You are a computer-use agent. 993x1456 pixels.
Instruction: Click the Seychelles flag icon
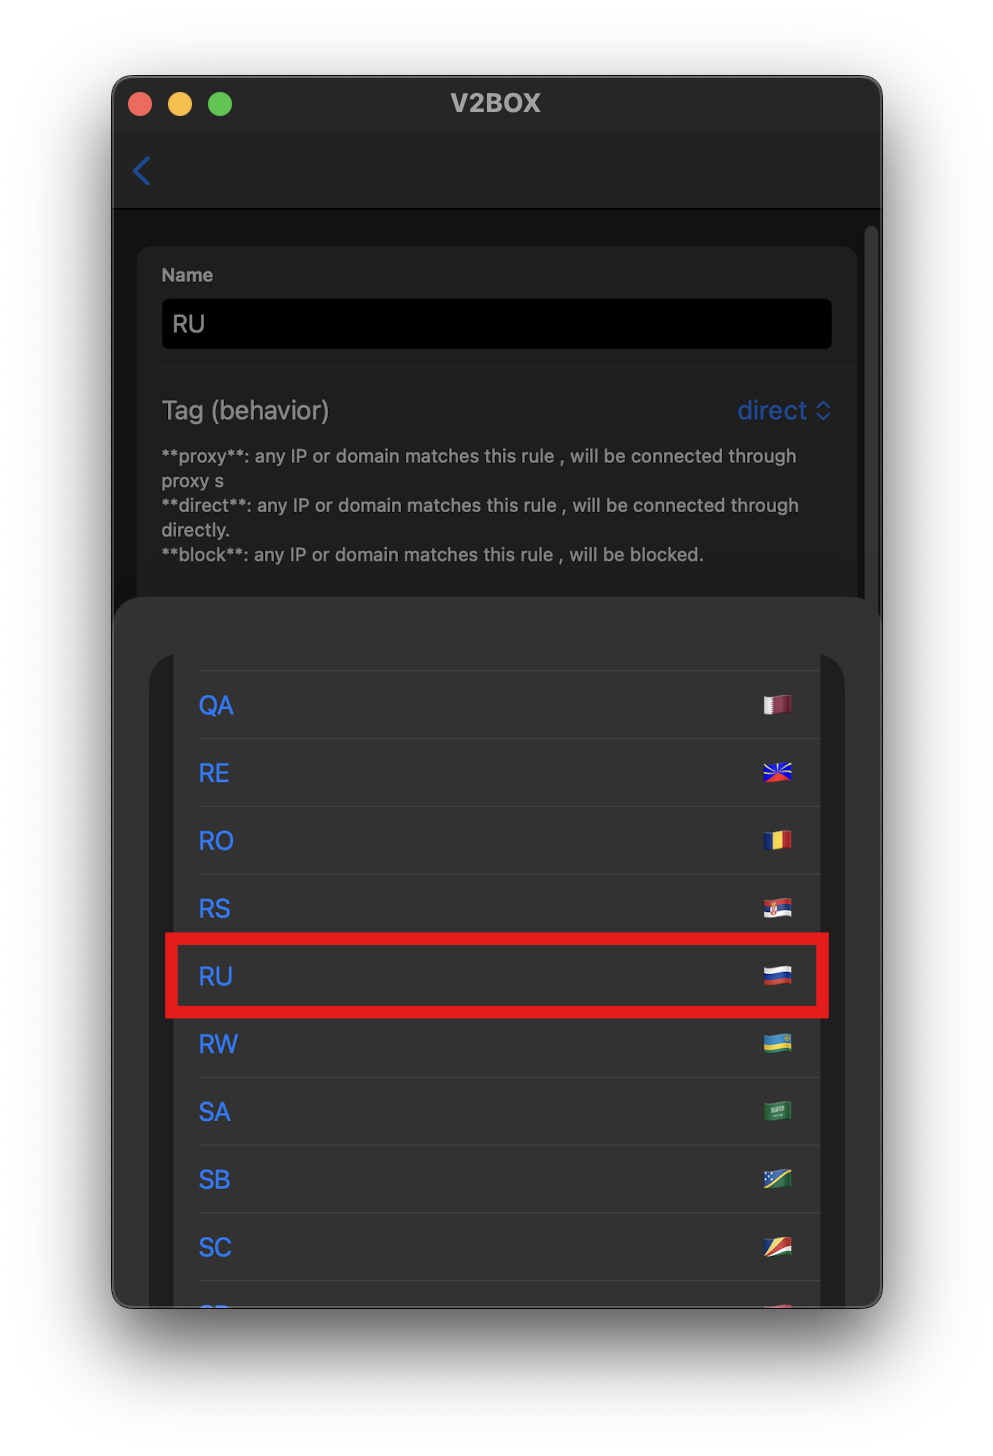(777, 1247)
